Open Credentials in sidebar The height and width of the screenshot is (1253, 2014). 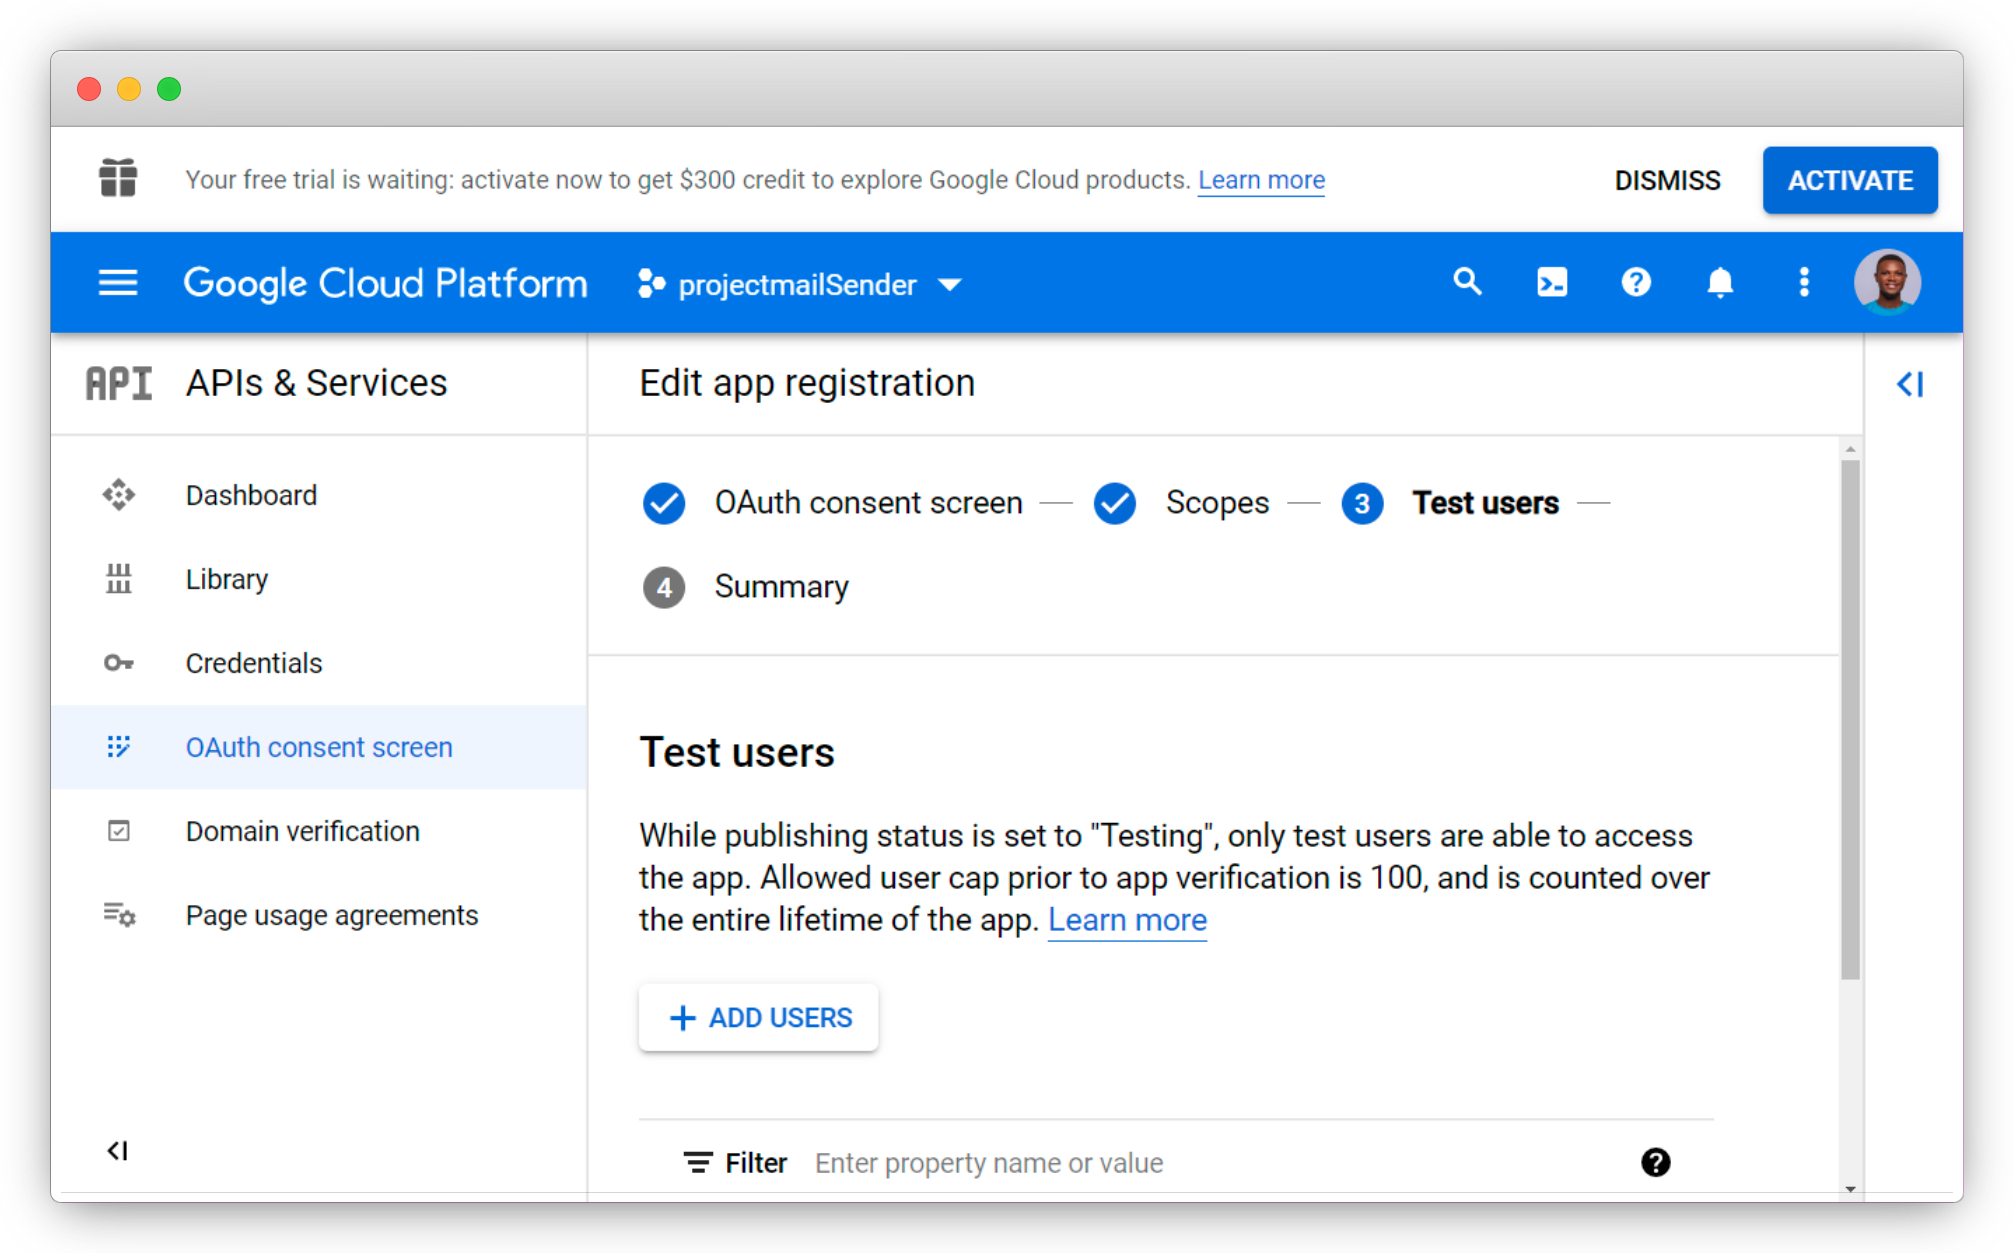coord(319,663)
